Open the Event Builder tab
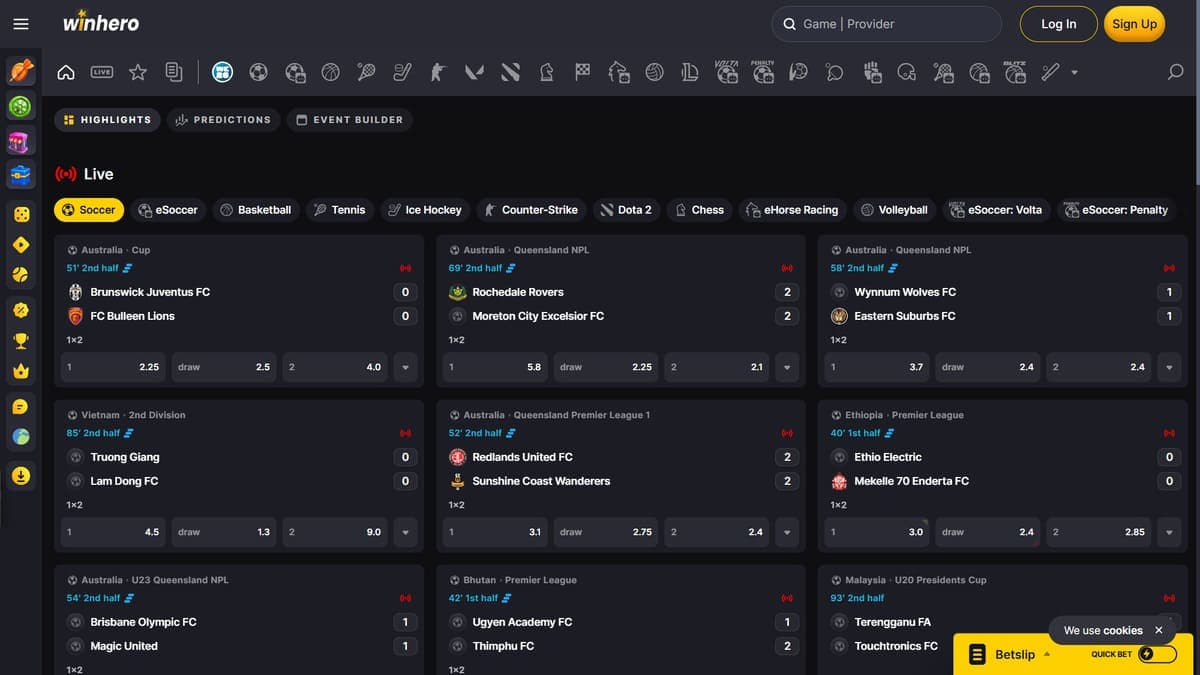Screen dimensions: 1200x675 [350, 120]
